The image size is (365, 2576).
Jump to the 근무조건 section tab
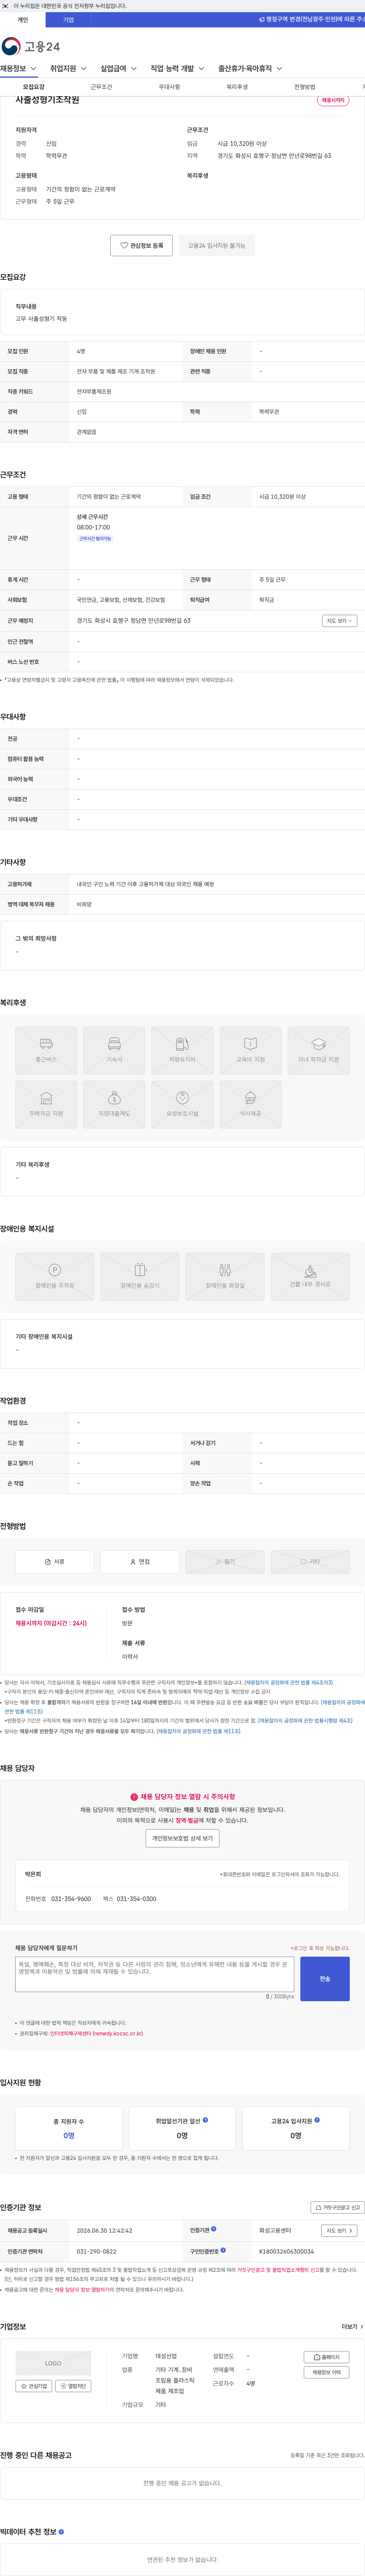click(x=102, y=87)
